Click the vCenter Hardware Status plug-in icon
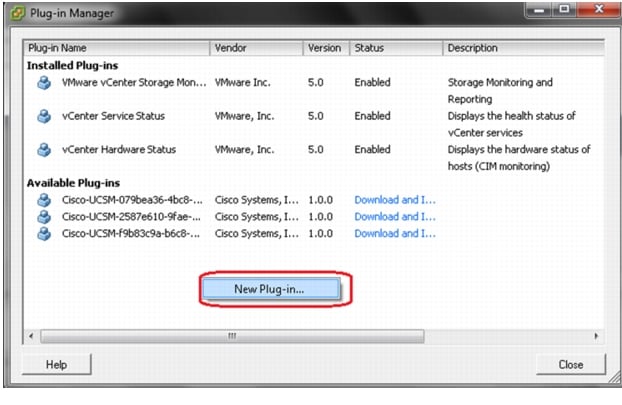Screen dimensions: 622x405 click(44, 150)
